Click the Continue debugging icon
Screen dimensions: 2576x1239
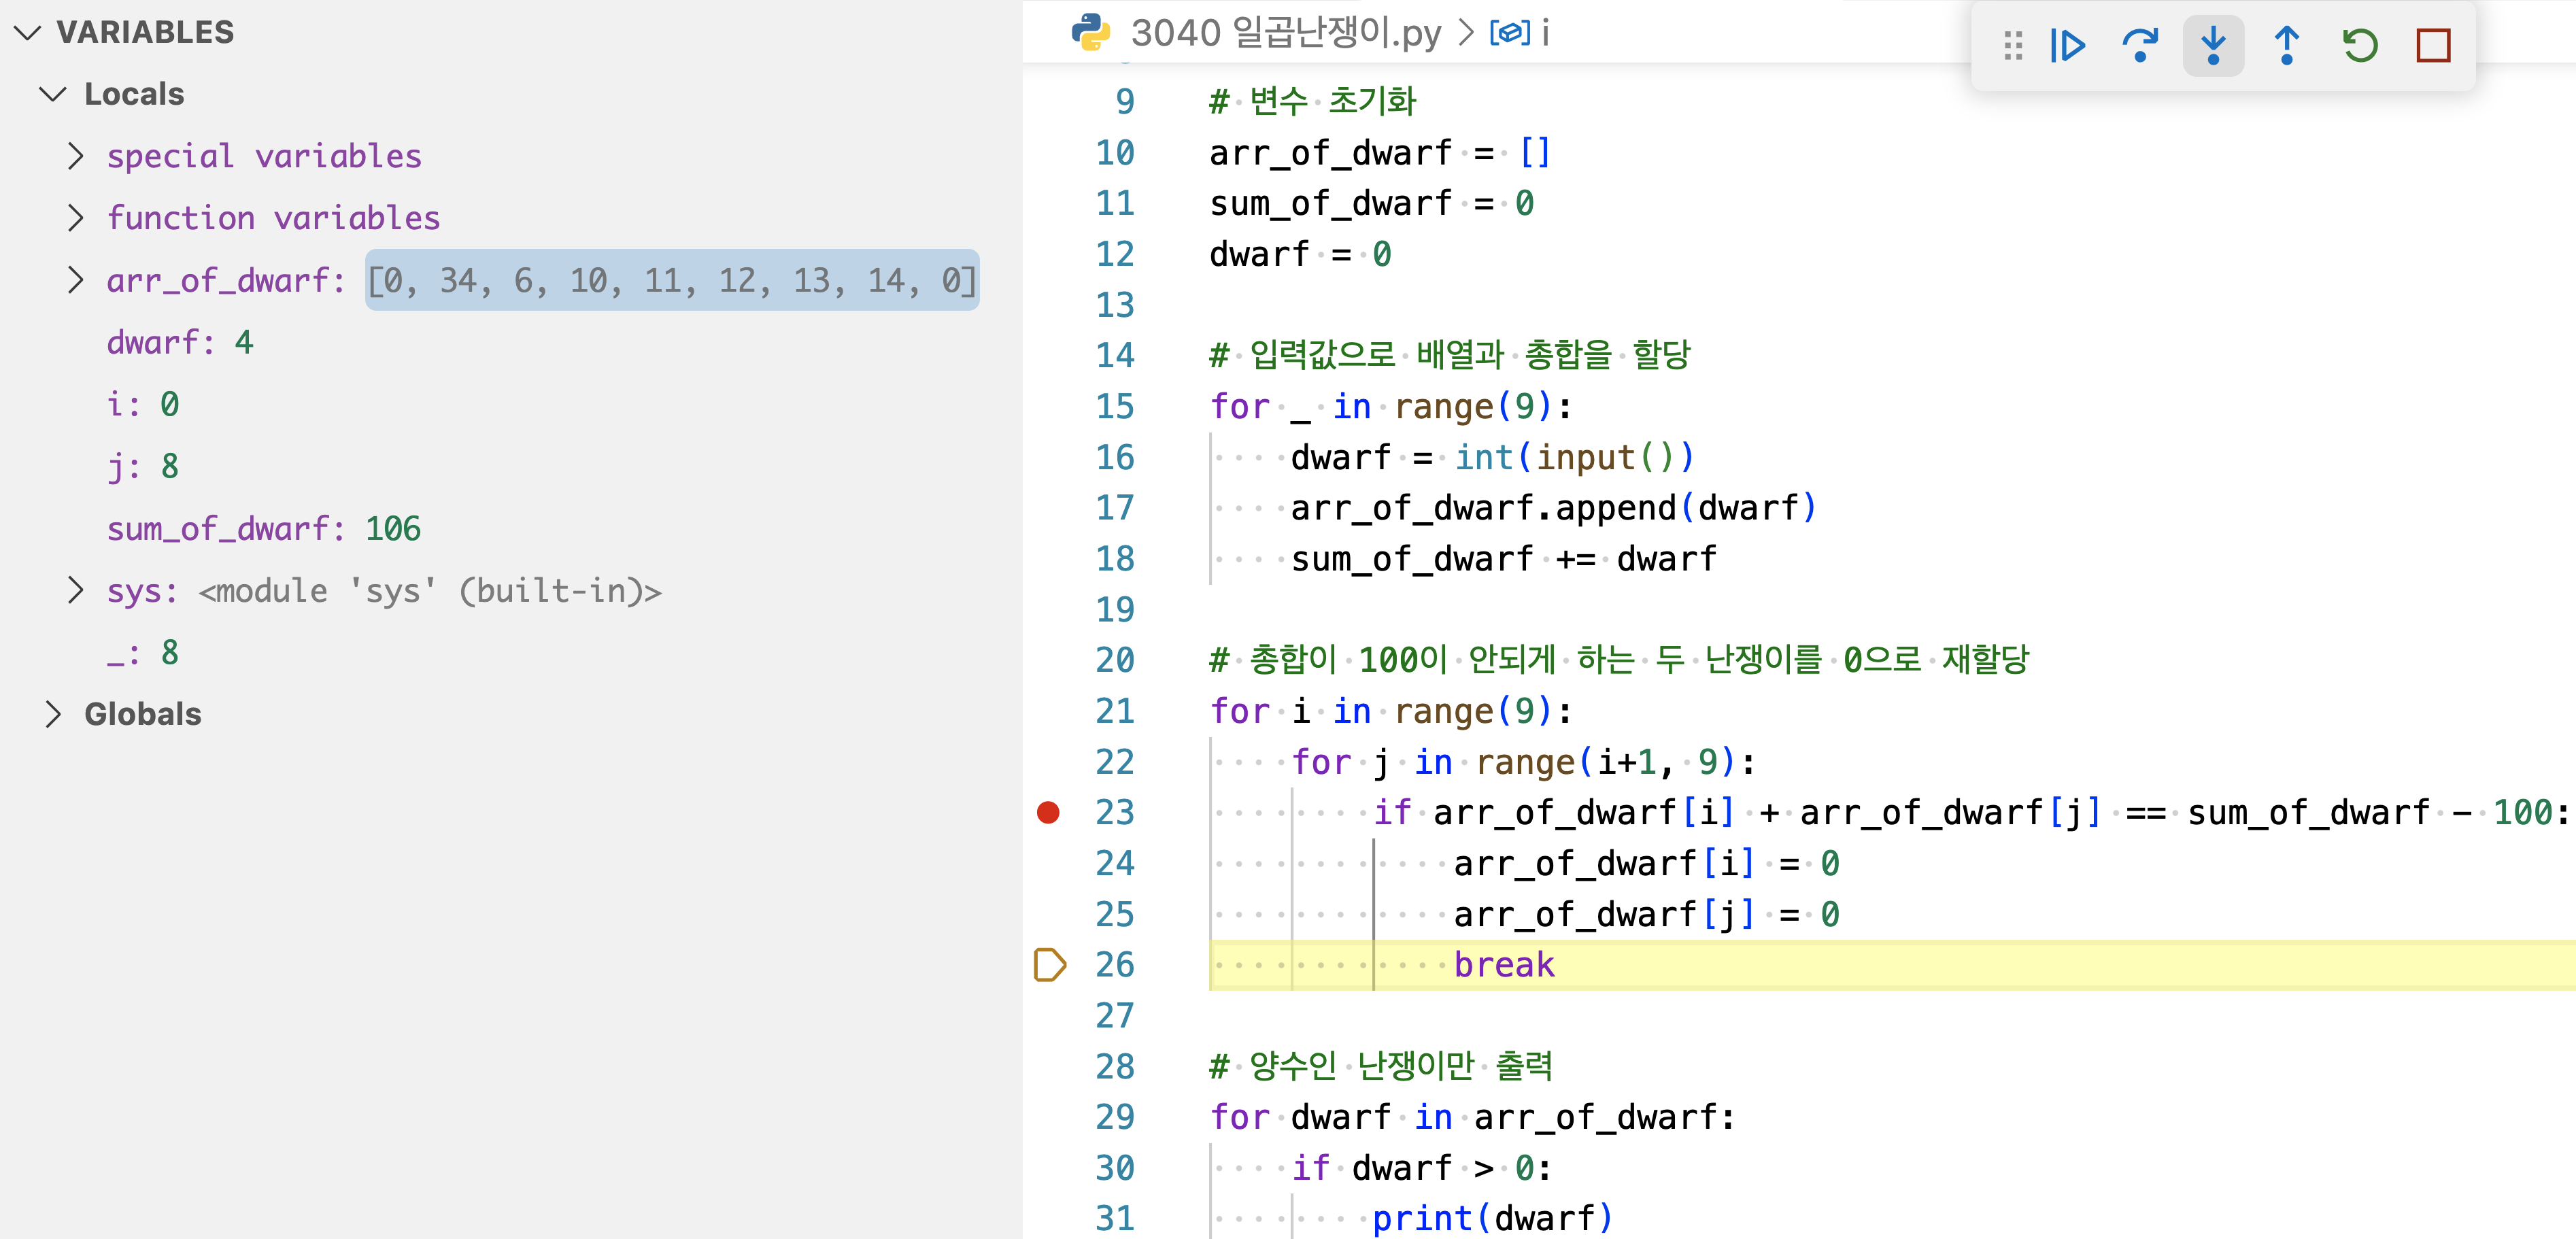[x=2068, y=45]
